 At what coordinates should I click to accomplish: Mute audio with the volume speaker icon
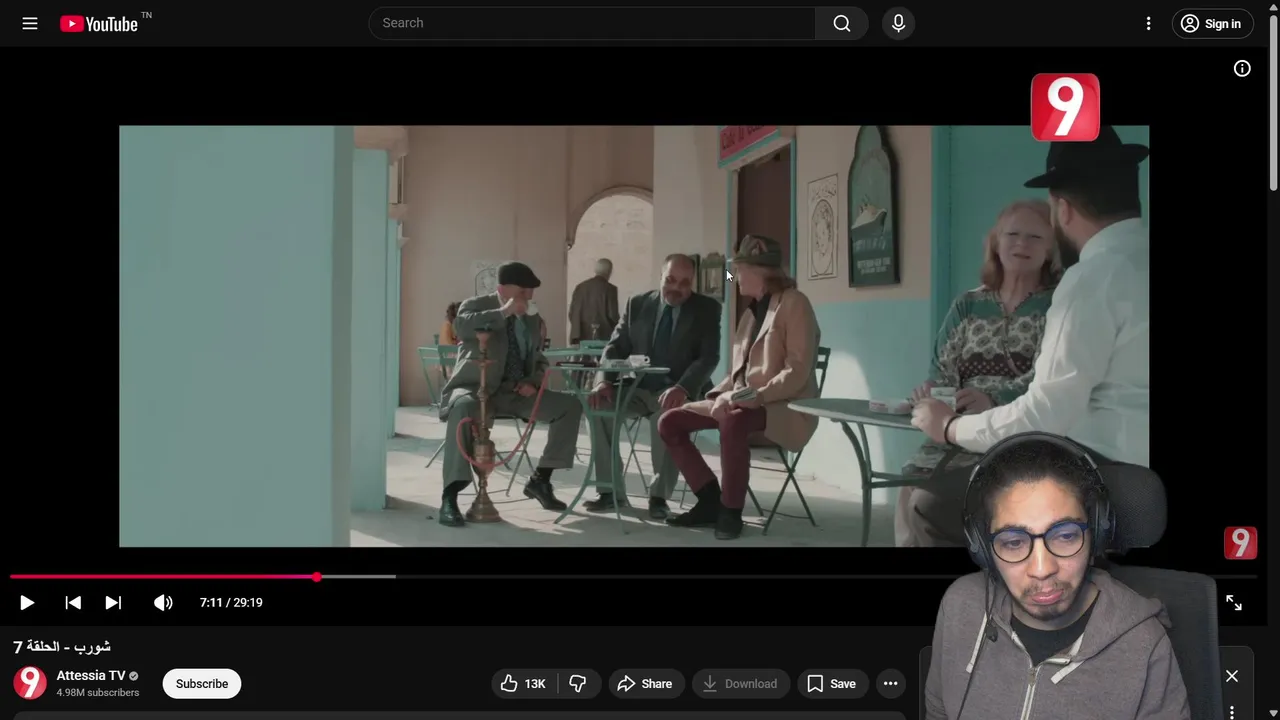coord(163,602)
